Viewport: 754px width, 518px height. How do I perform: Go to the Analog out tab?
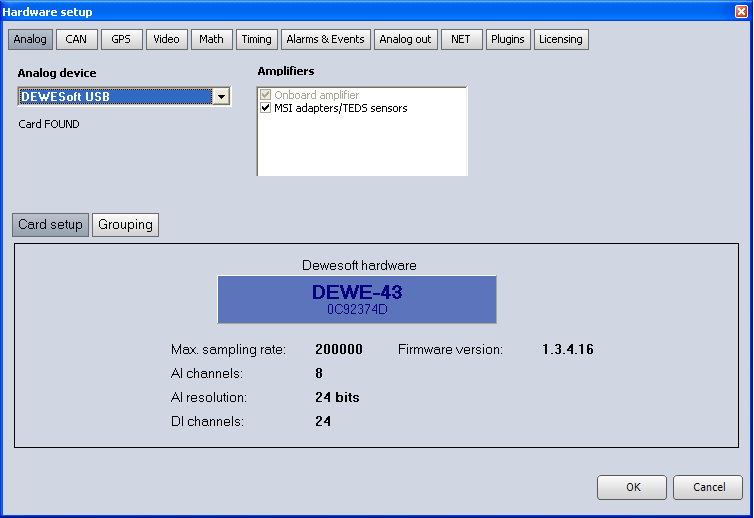405,39
